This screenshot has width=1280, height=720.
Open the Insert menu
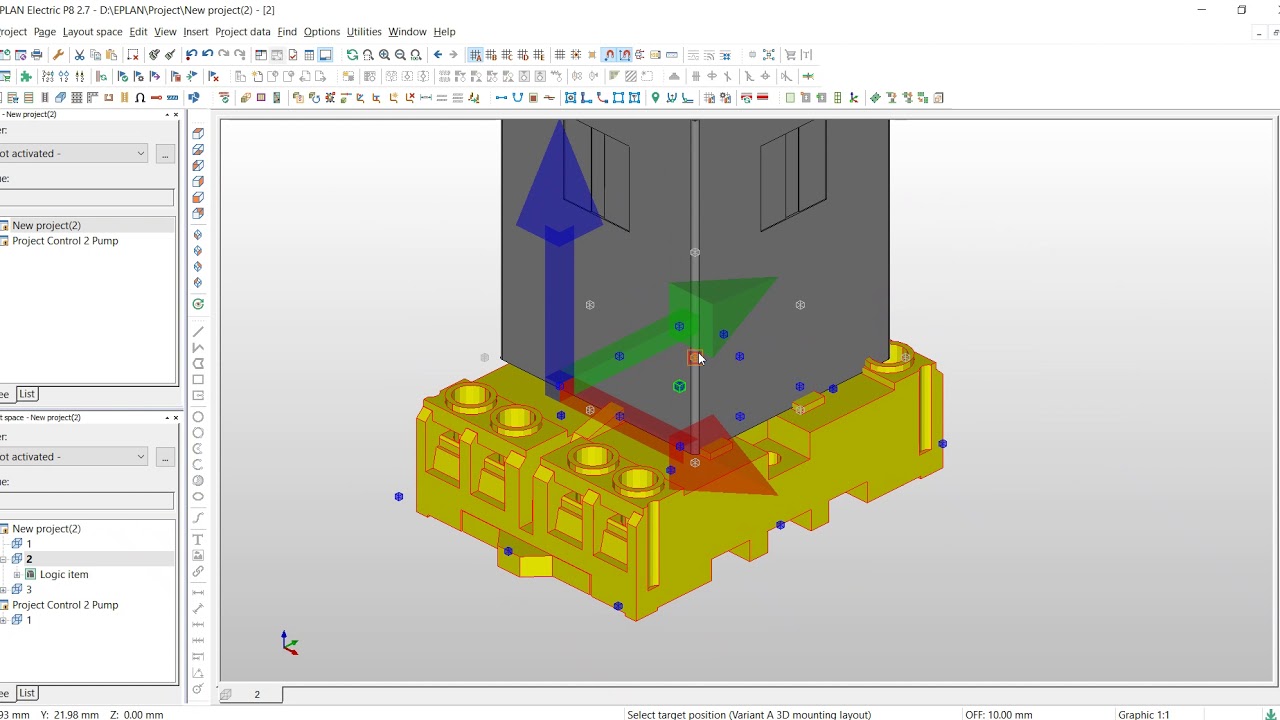tap(196, 32)
